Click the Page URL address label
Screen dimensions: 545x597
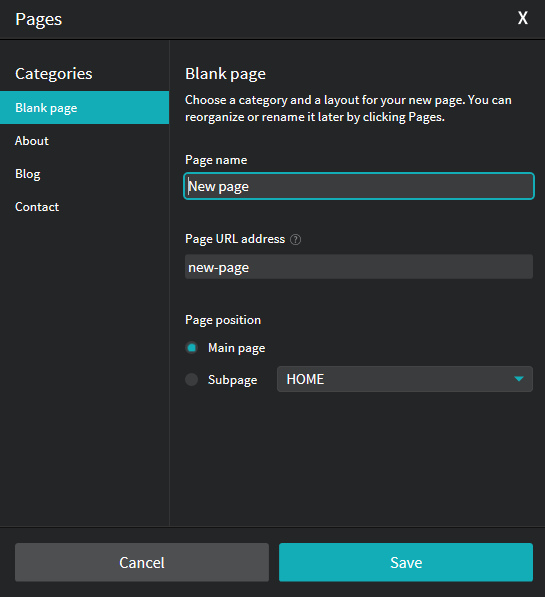tap(235, 239)
